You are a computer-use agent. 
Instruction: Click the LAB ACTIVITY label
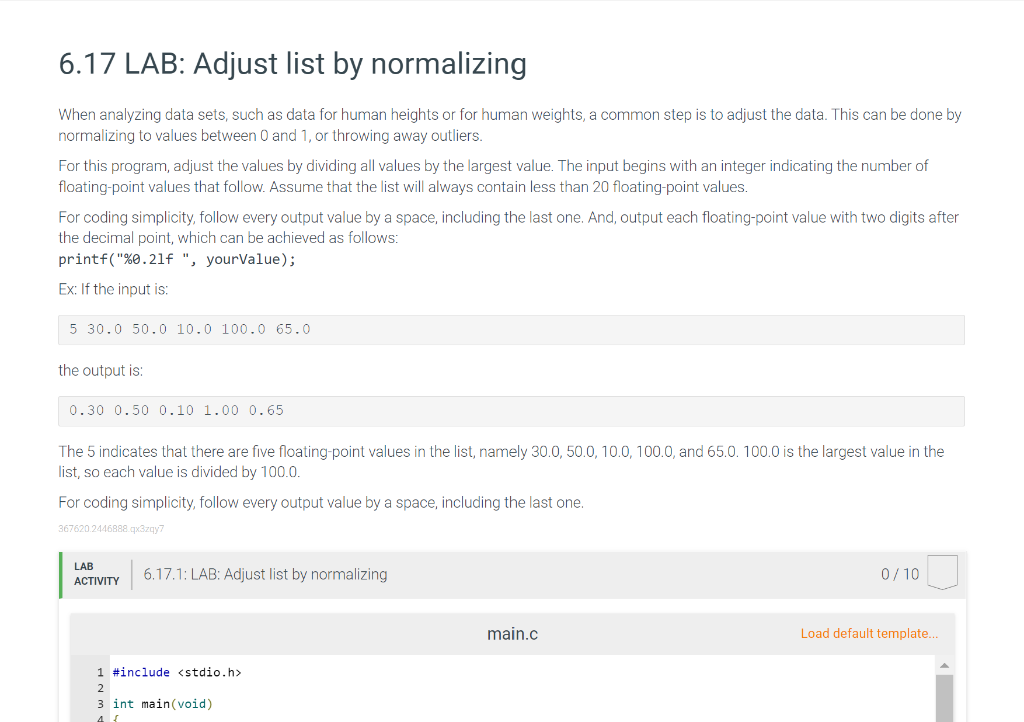click(x=95, y=574)
